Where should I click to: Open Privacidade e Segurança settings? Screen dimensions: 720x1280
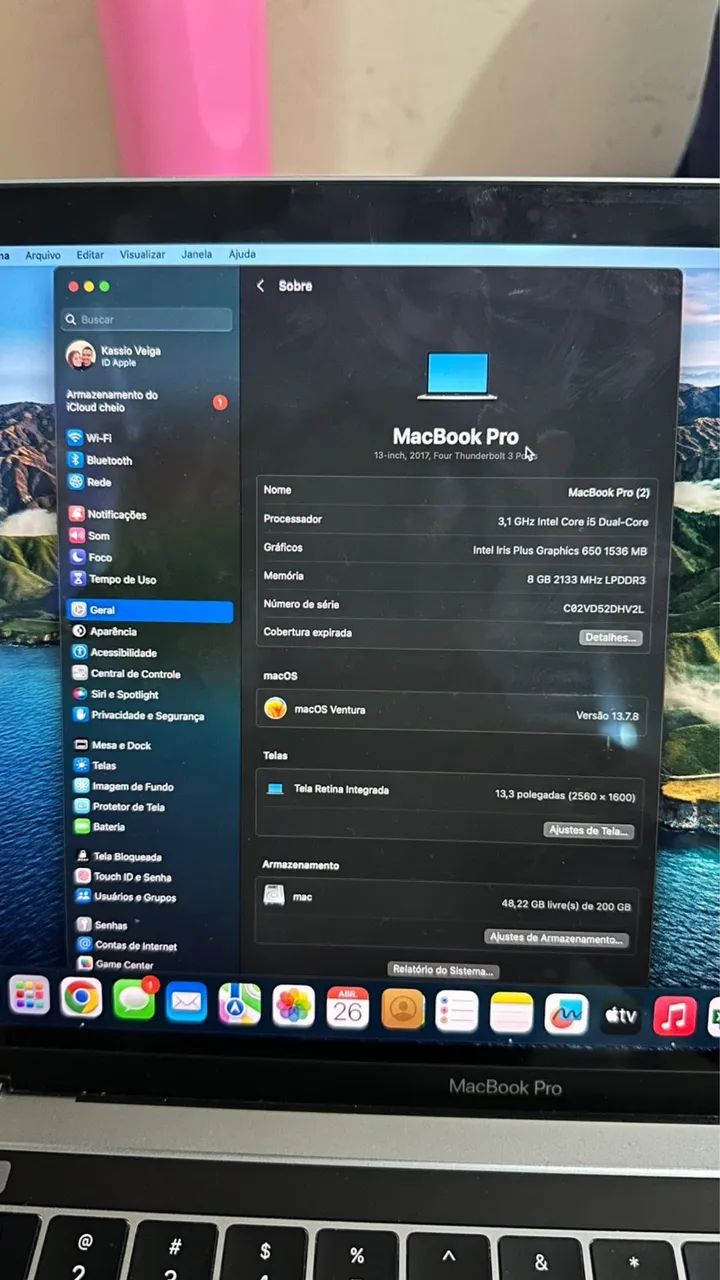point(138,716)
